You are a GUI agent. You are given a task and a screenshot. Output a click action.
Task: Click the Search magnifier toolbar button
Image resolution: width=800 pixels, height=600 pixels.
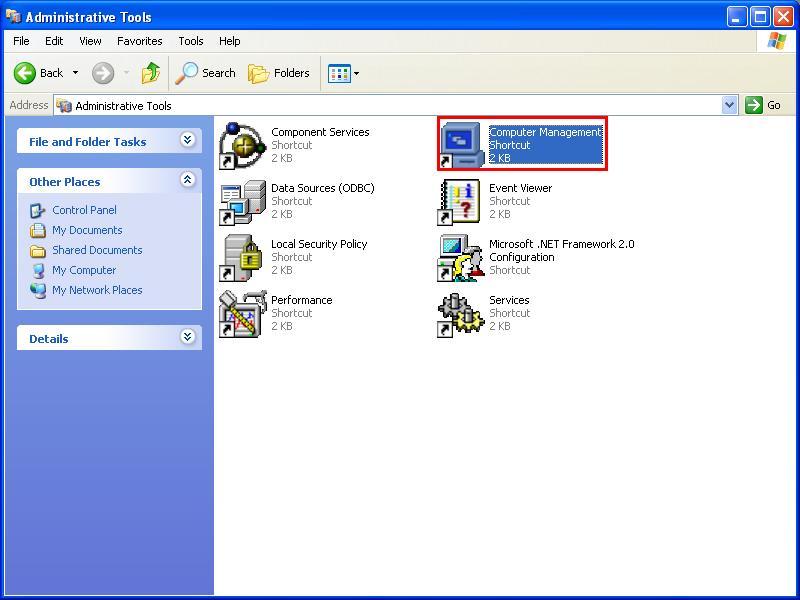click(x=205, y=73)
